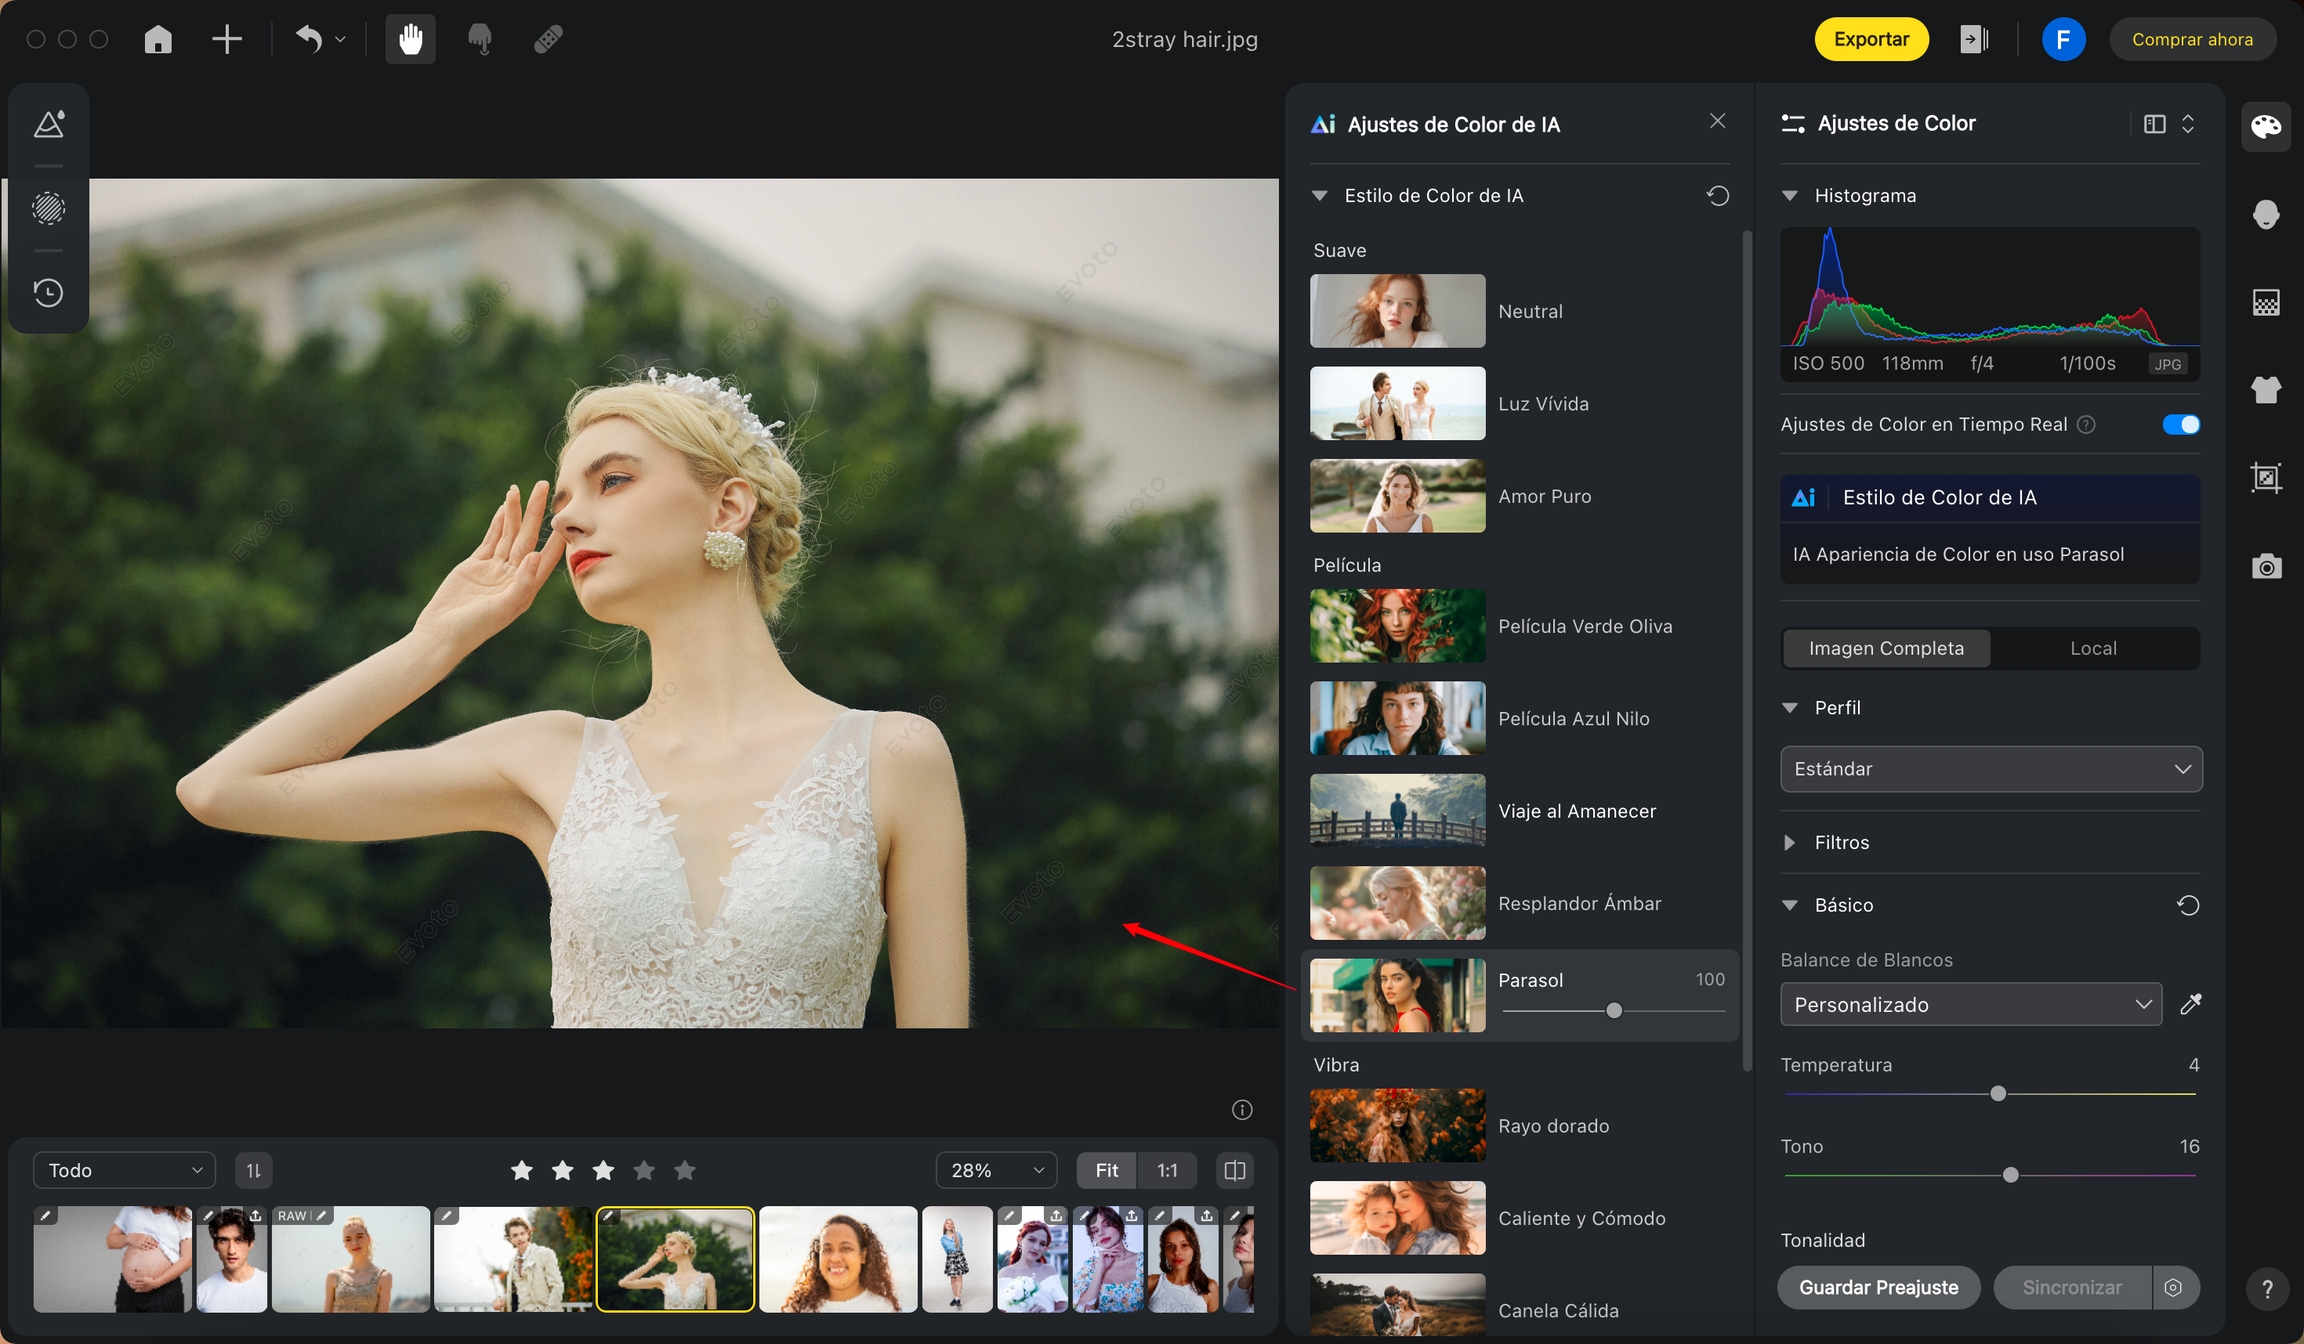Open the Perfil Estándar dropdown
Viewport: 2304px width, 1344px height.
pyautogui.click(x=1990, y=769)
